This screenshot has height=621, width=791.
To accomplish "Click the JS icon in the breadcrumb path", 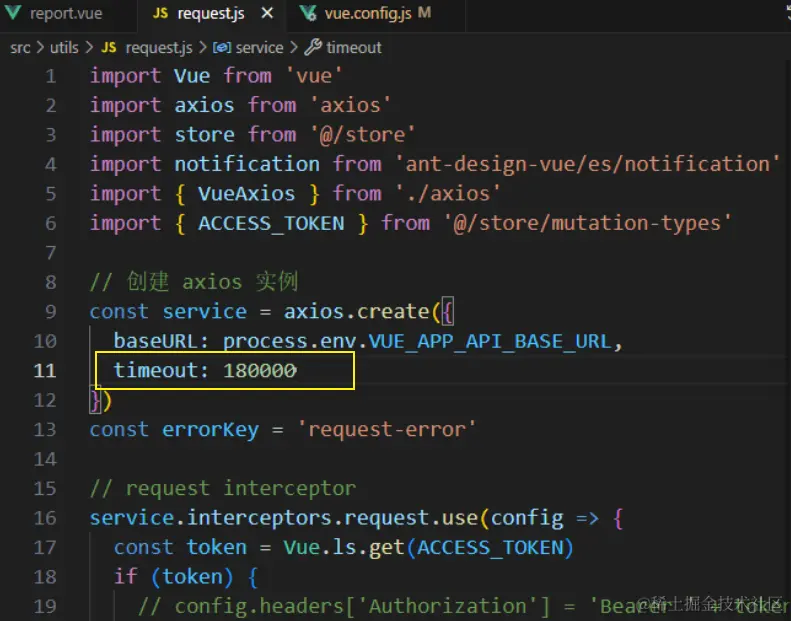I will (108, 47).
